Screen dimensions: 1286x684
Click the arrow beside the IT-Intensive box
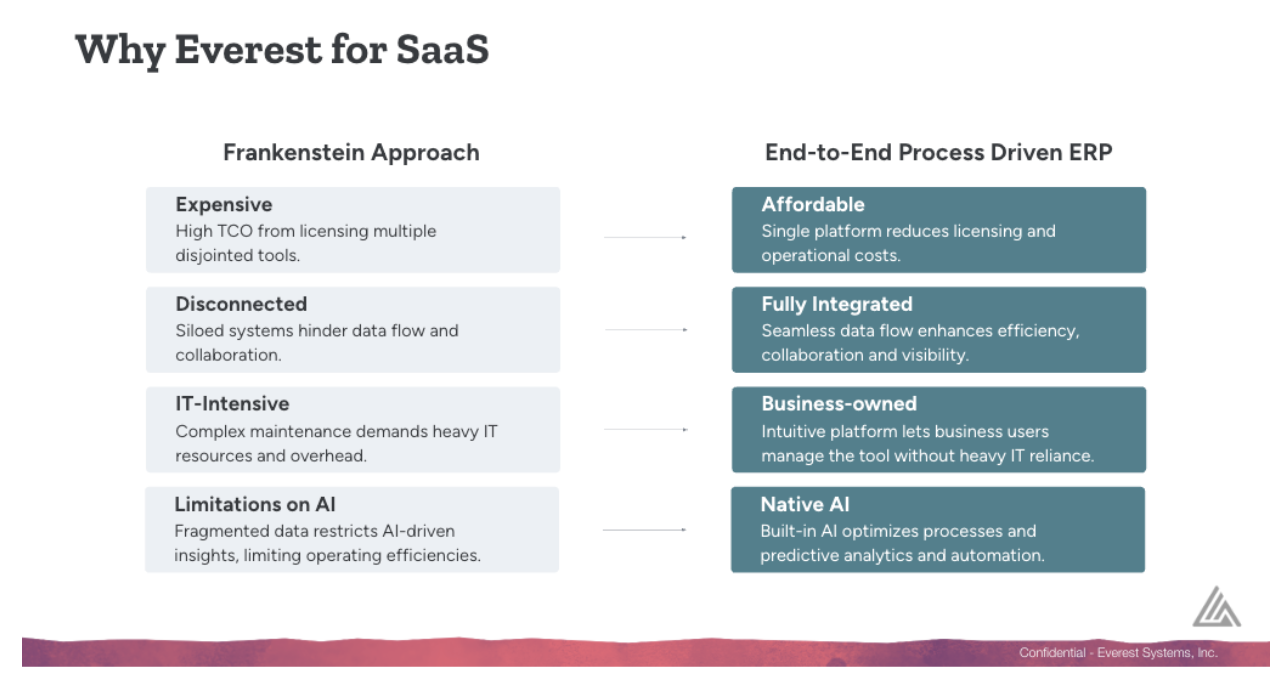pyautogui.click(x=645, y=429)
